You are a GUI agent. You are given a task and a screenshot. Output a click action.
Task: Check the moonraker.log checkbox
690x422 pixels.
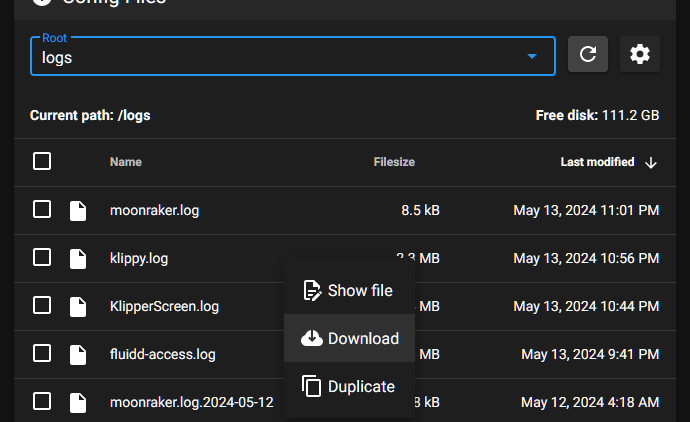(42, 209)
